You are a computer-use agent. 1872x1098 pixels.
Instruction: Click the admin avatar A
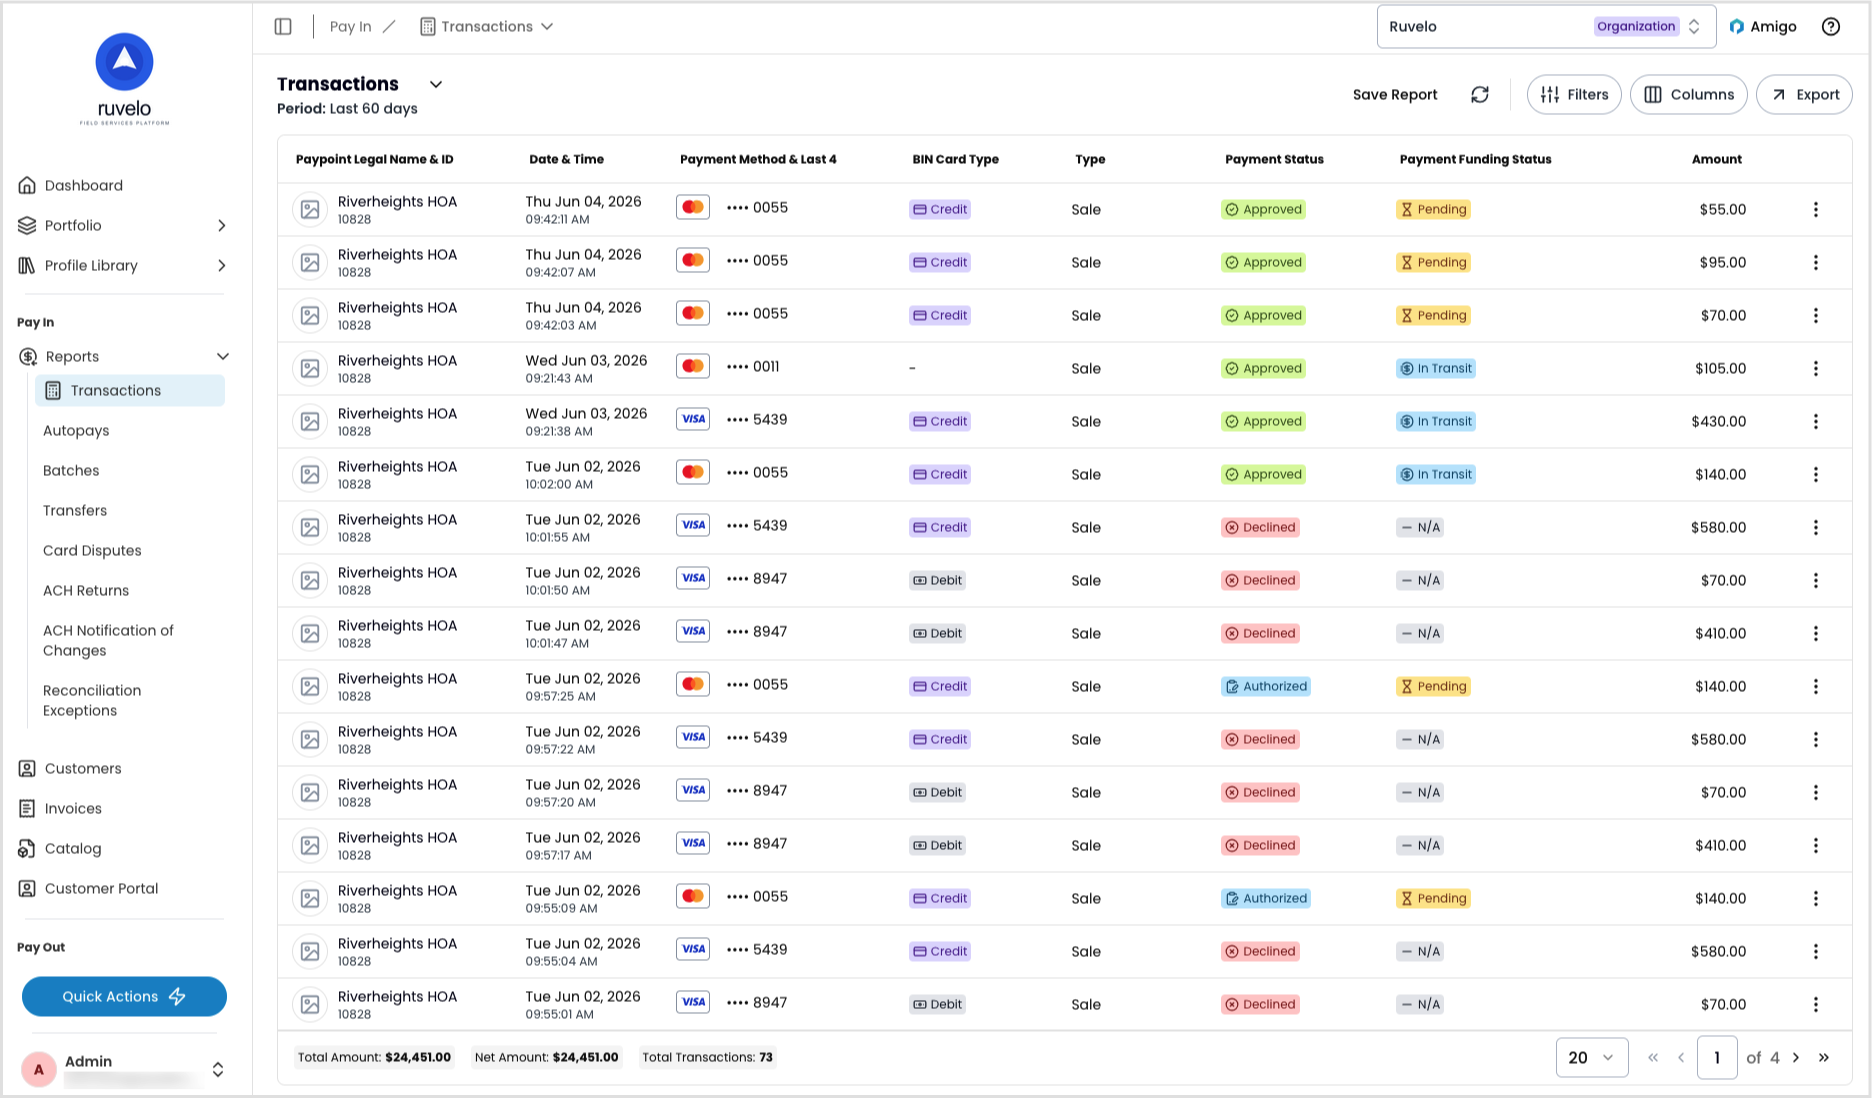(x=39, y=1070)
